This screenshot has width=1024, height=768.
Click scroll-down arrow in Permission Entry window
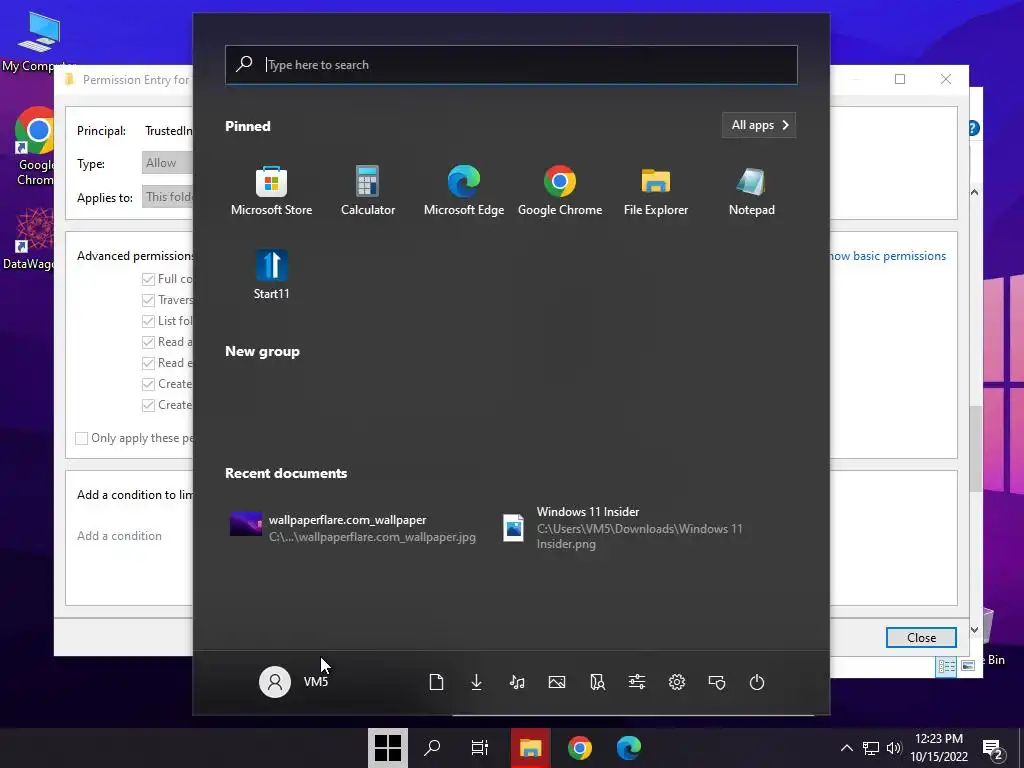(x=974, y=630)
